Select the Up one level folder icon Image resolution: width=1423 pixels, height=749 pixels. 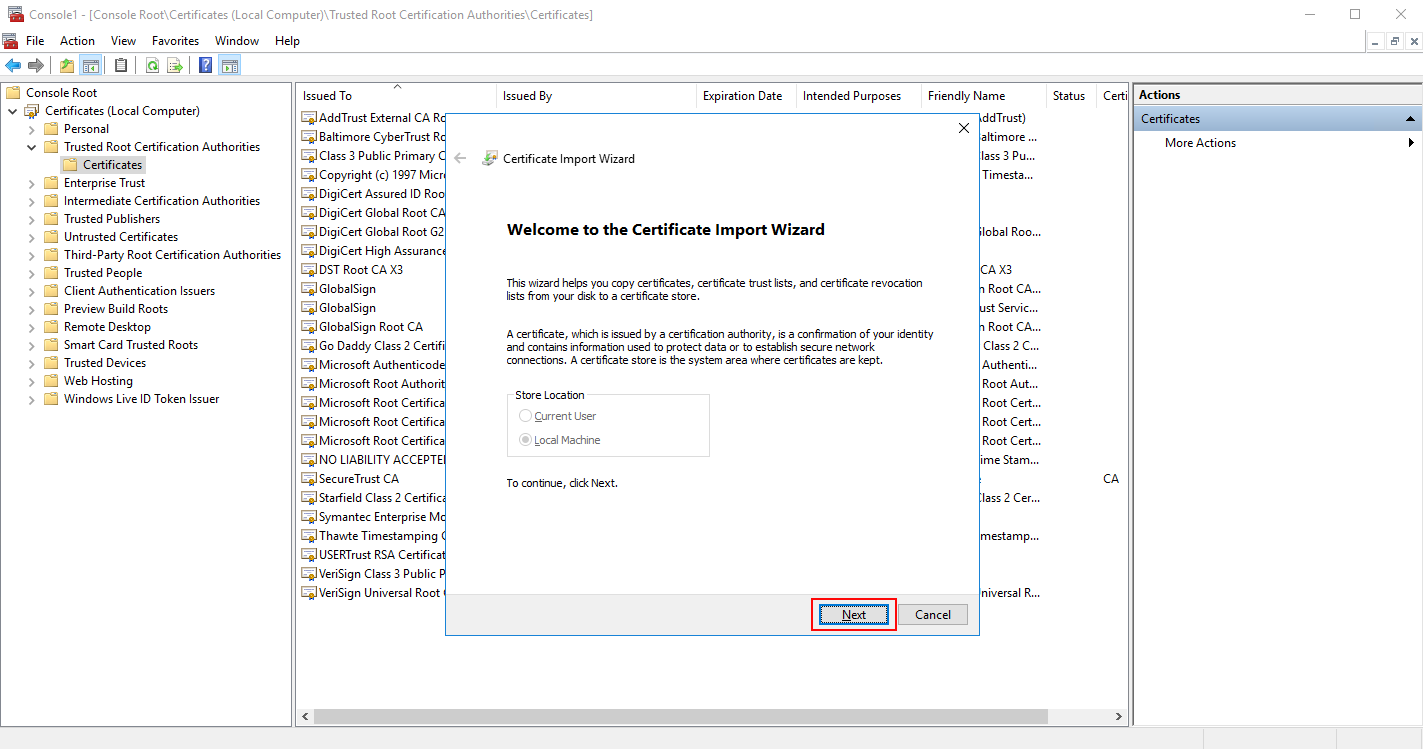[66, 64]
